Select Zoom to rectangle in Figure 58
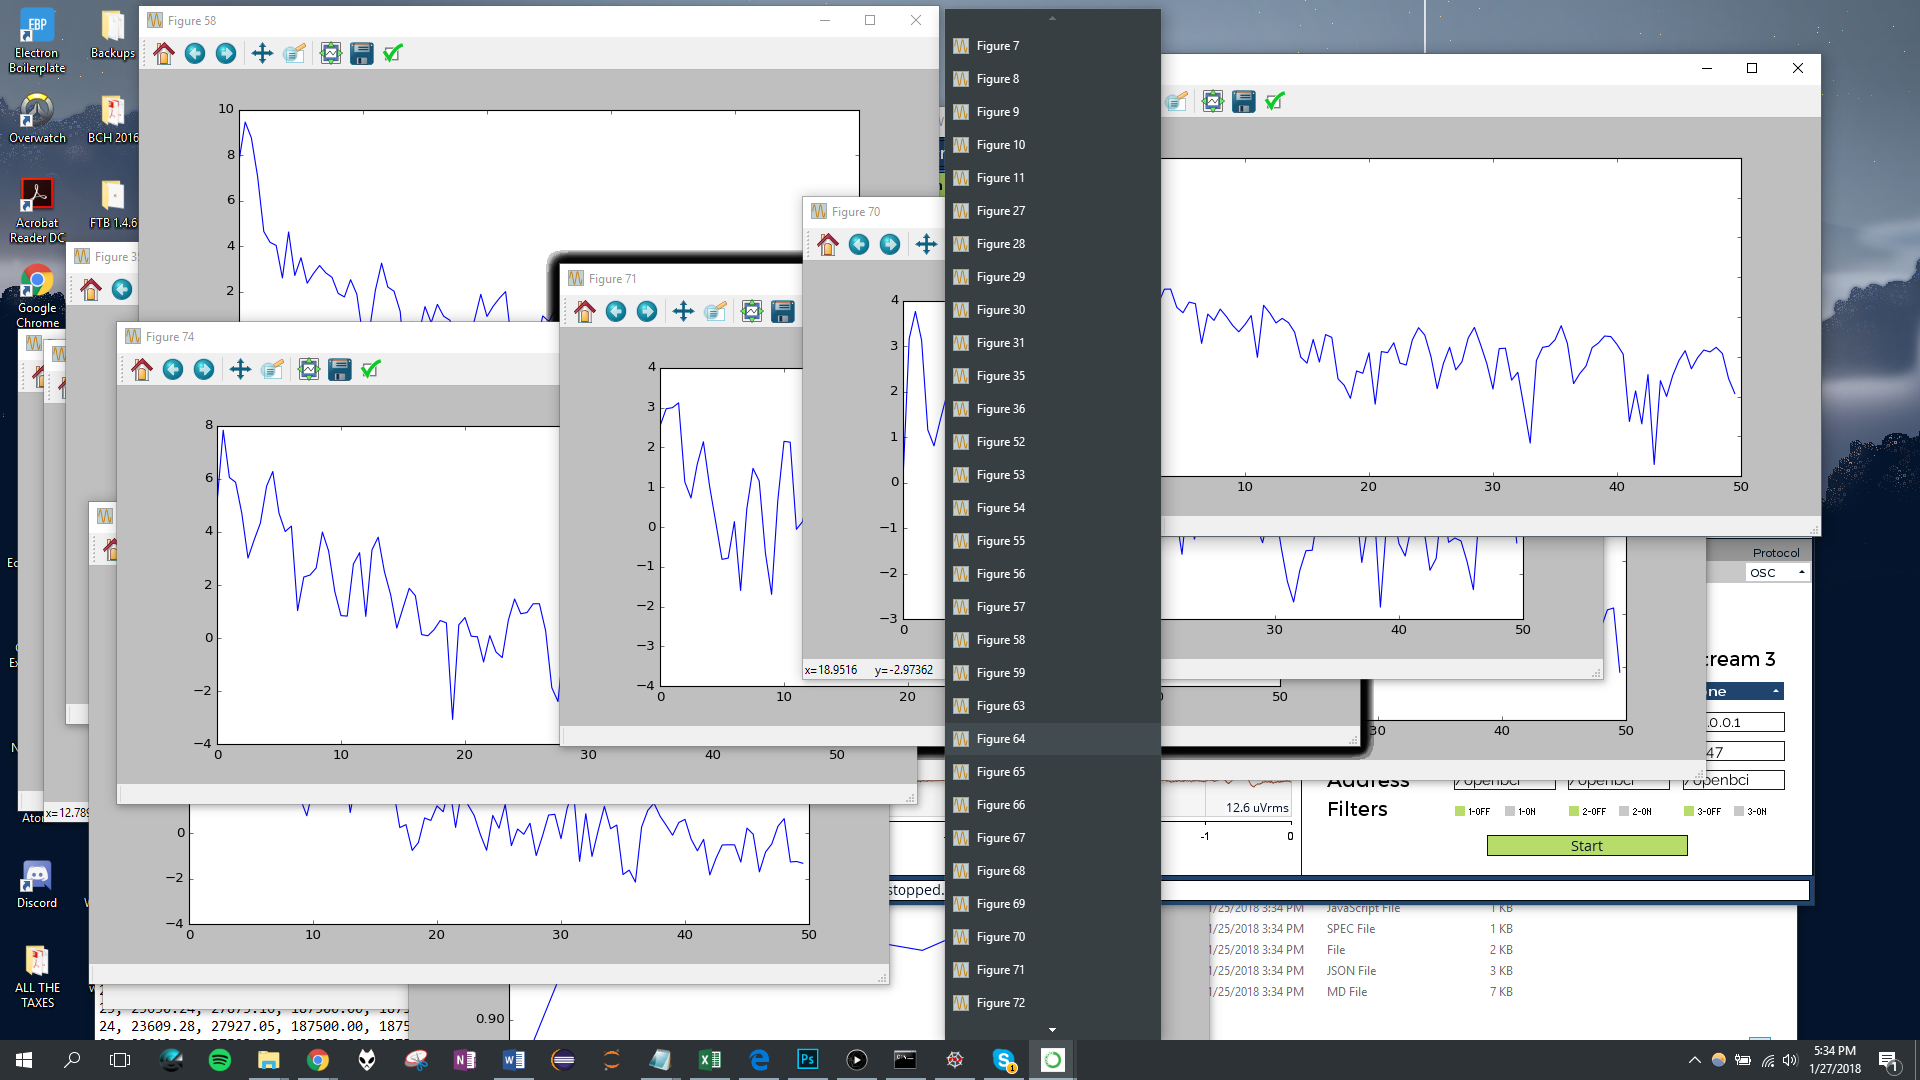Viewport: 1920px width, 1080px height. click(x=293, y=54)
